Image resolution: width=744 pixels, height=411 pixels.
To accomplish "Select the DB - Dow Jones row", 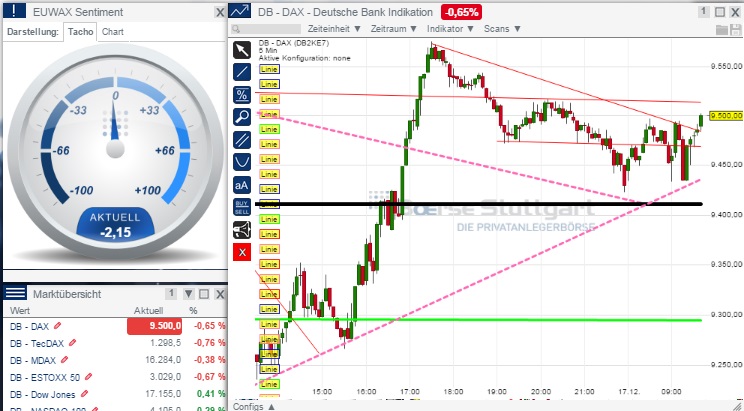I will tap(115, 394).
